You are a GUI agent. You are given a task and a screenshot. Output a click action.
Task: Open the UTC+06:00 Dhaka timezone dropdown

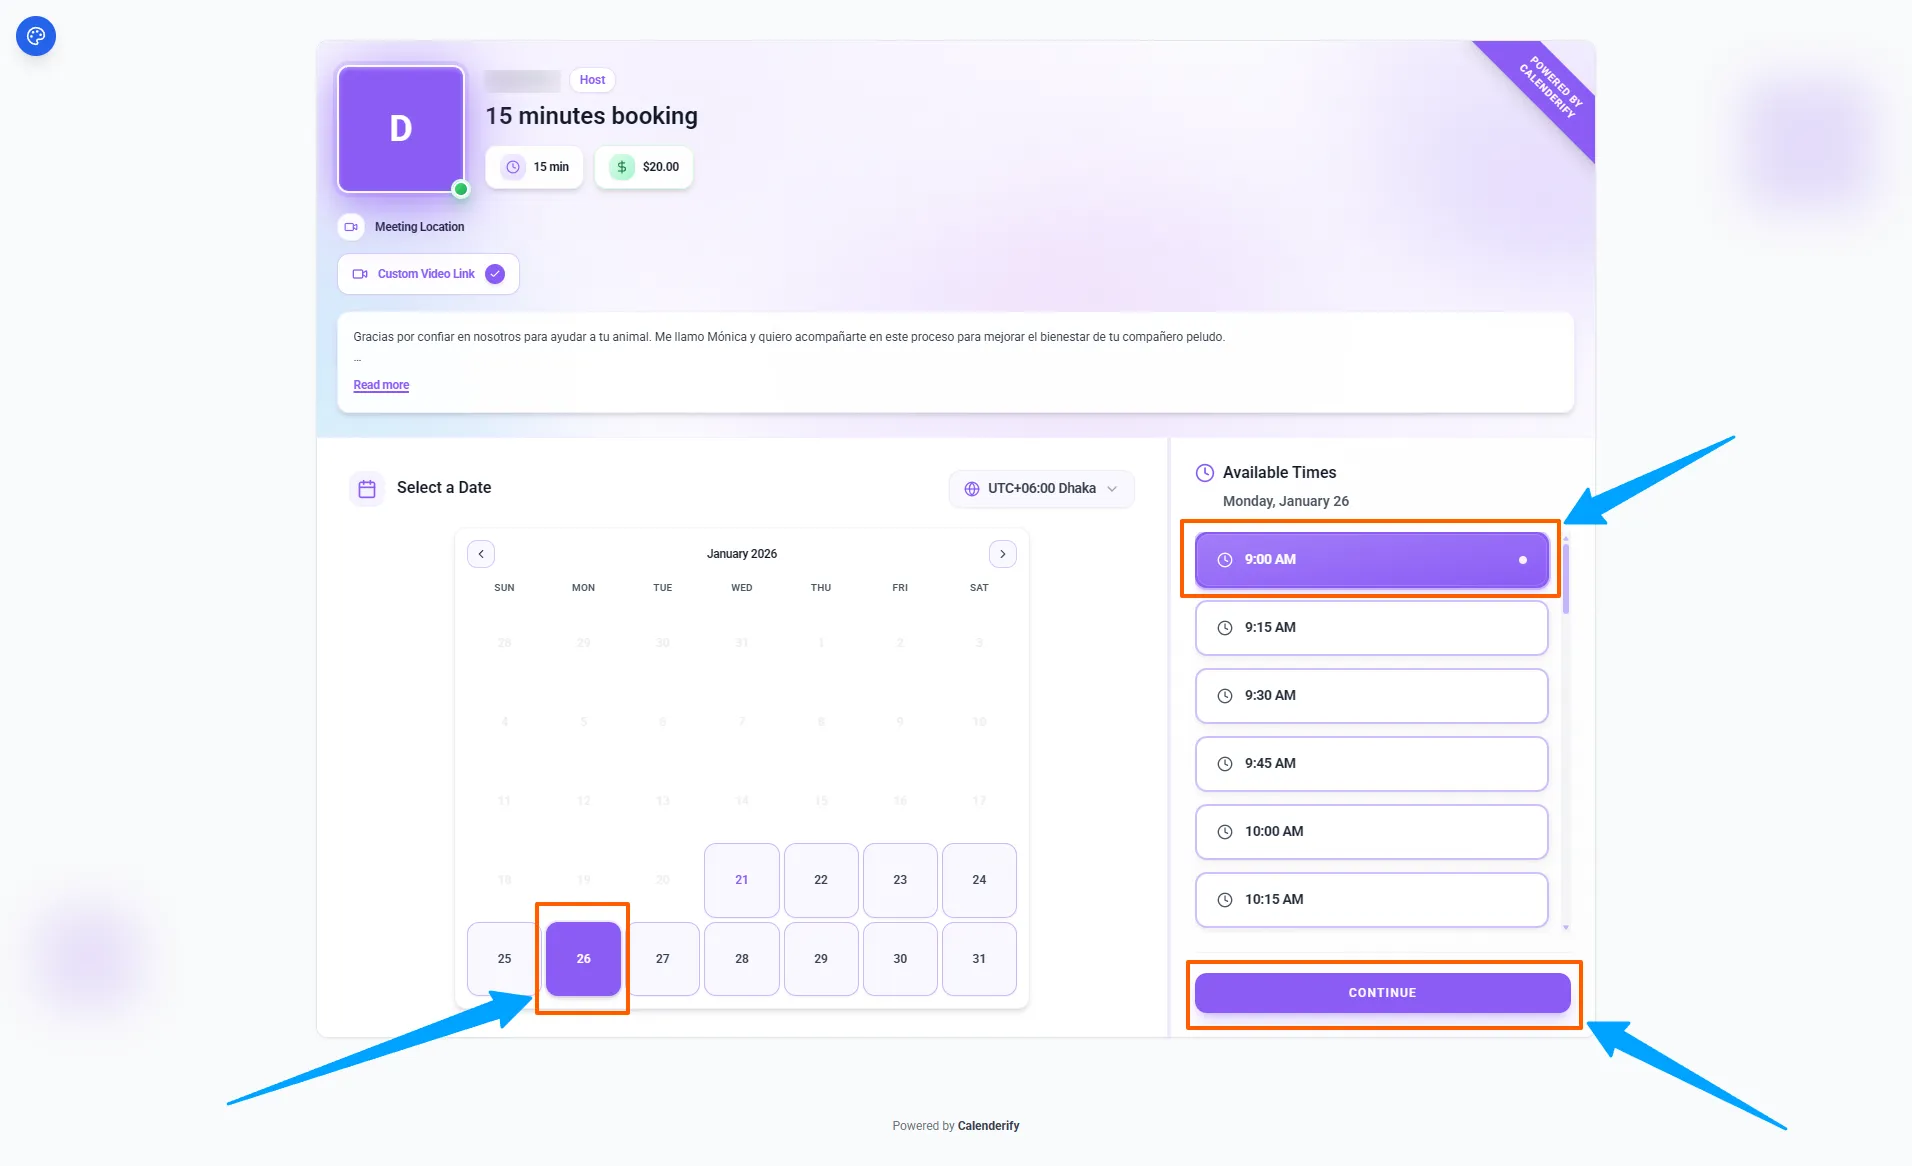coord(1042,488)
